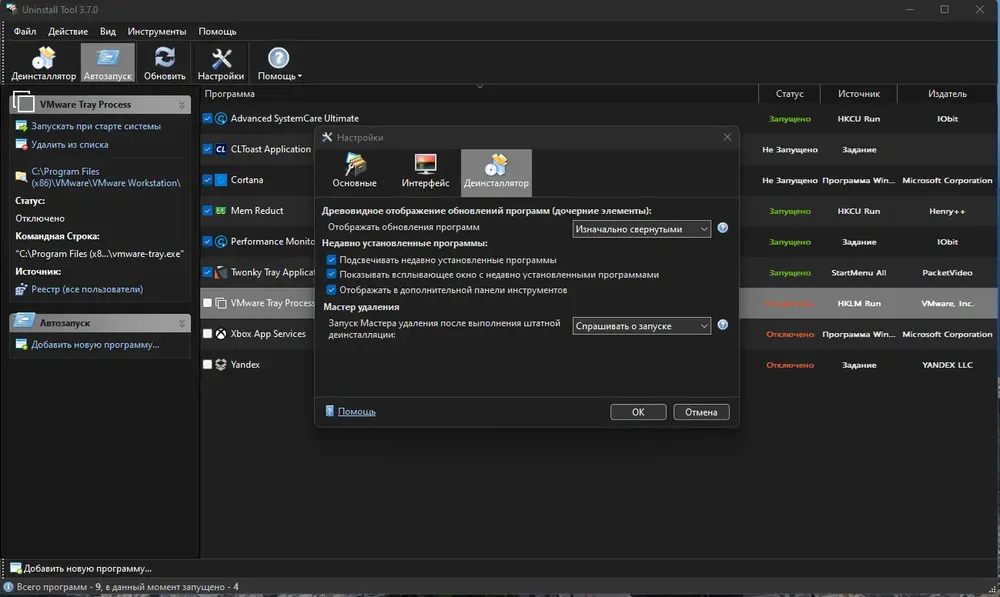The image size is (1000, 597).
Task: Click help icon next to Спрашивать о запуске
Action: click(723, 325)
